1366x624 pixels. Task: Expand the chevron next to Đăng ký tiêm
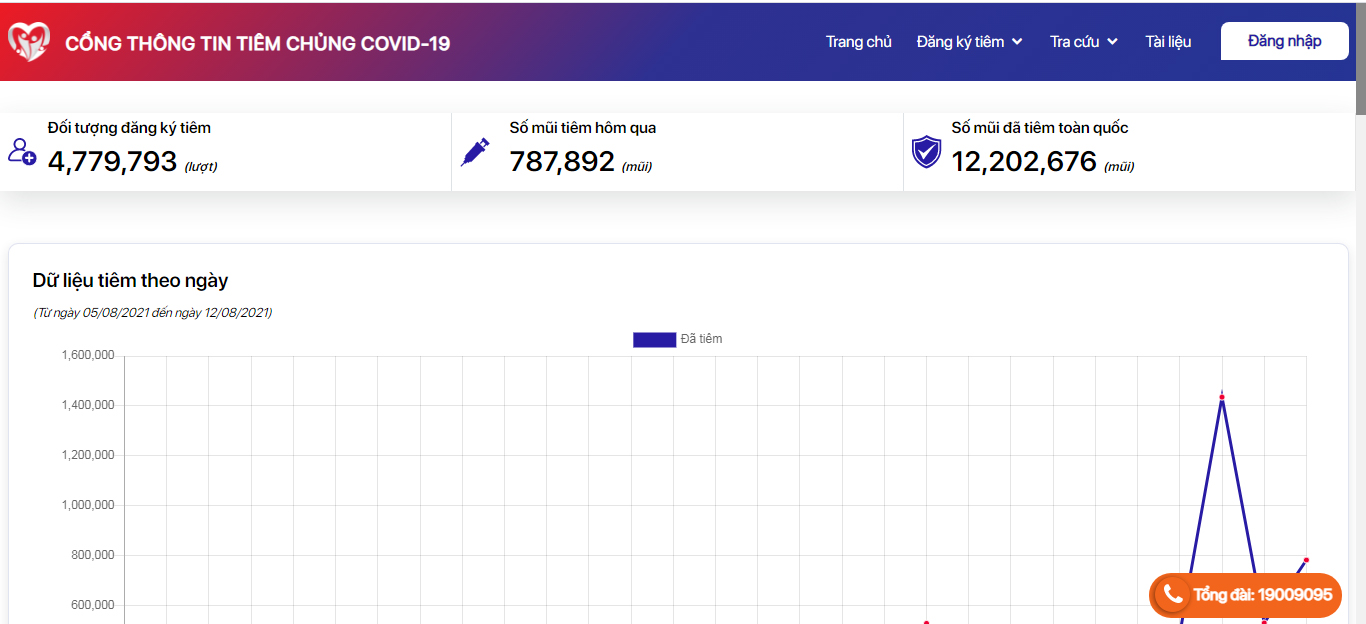(x=1017, y=42)
